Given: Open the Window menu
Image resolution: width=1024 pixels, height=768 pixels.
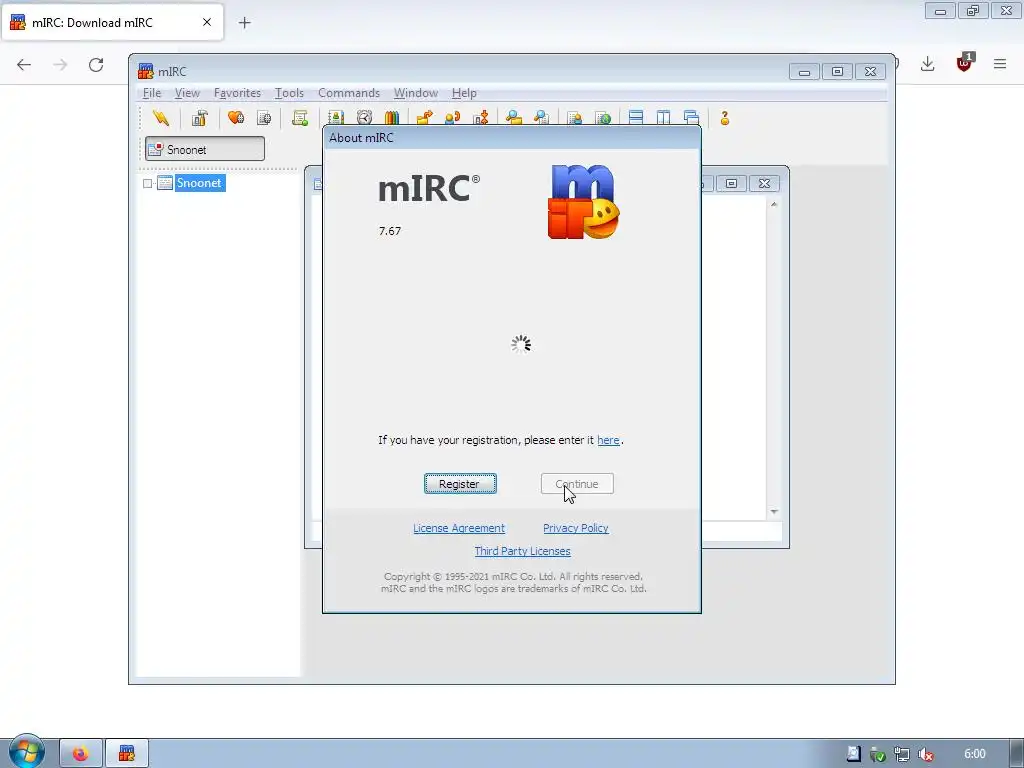Looking at the screenshot, I should [x=415, y=93].
